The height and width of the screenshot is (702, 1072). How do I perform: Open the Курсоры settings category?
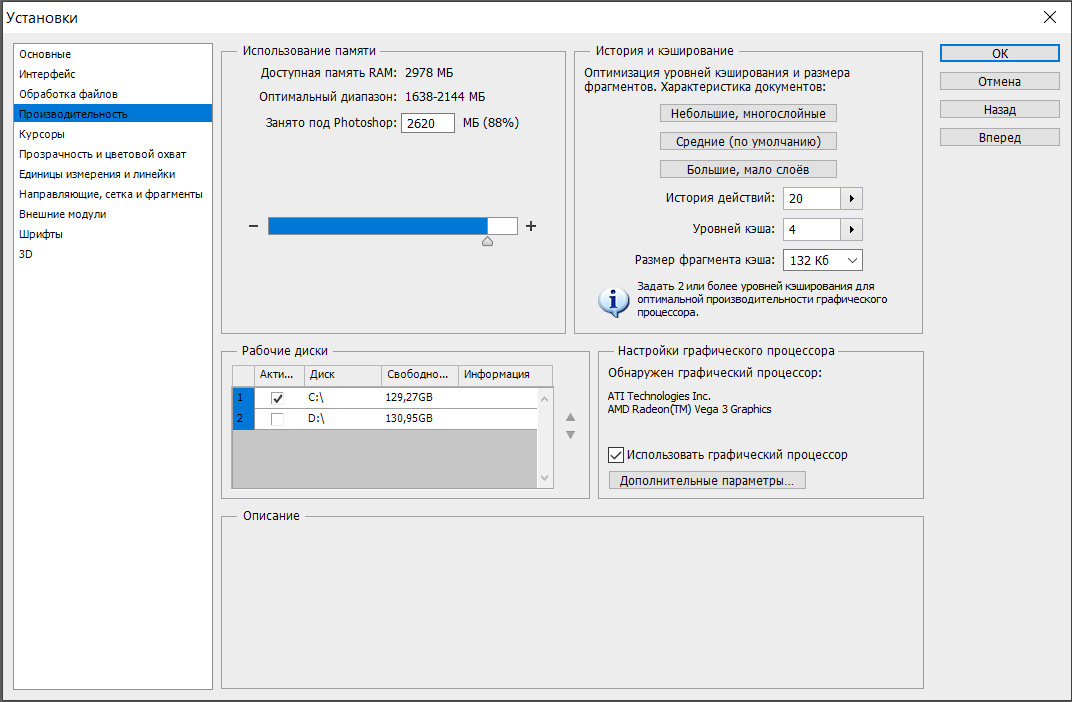pos(42,134)
